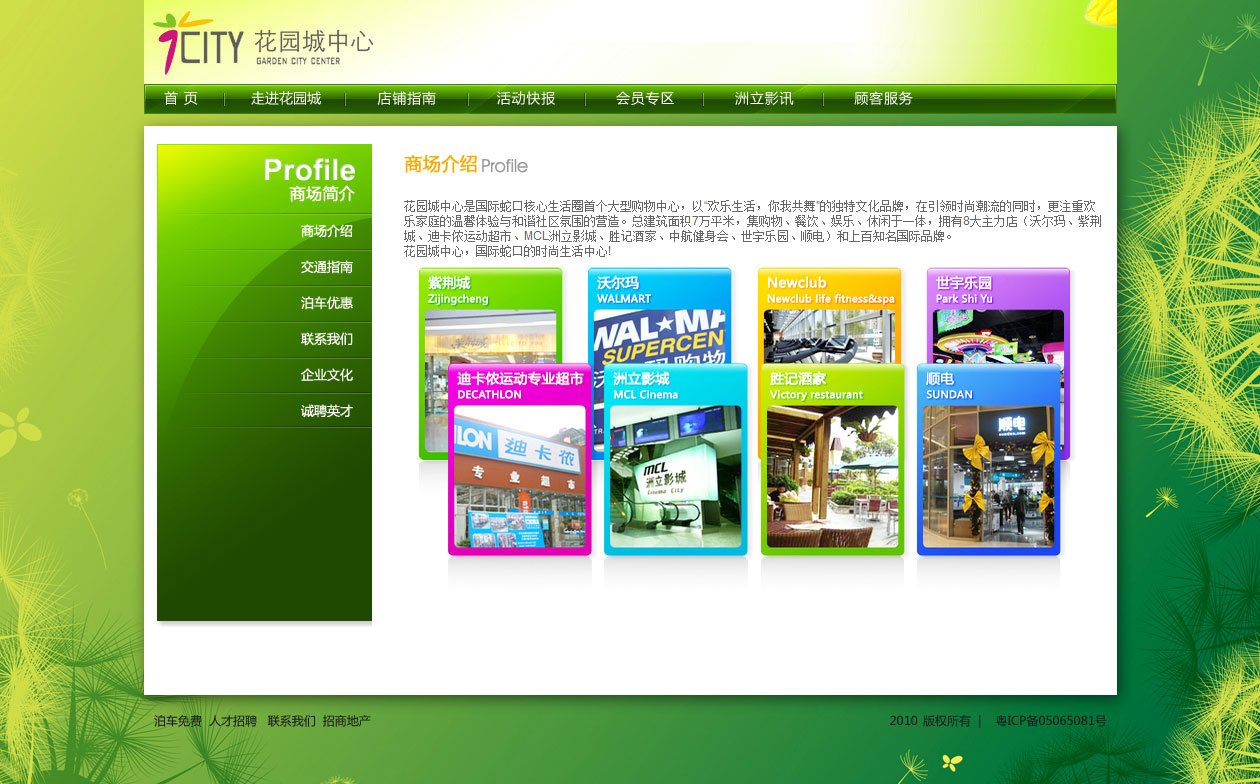Open 交通指南 in the sidebar
Image resolution: width=1260 pixels, height=784 pixels.
326,267
